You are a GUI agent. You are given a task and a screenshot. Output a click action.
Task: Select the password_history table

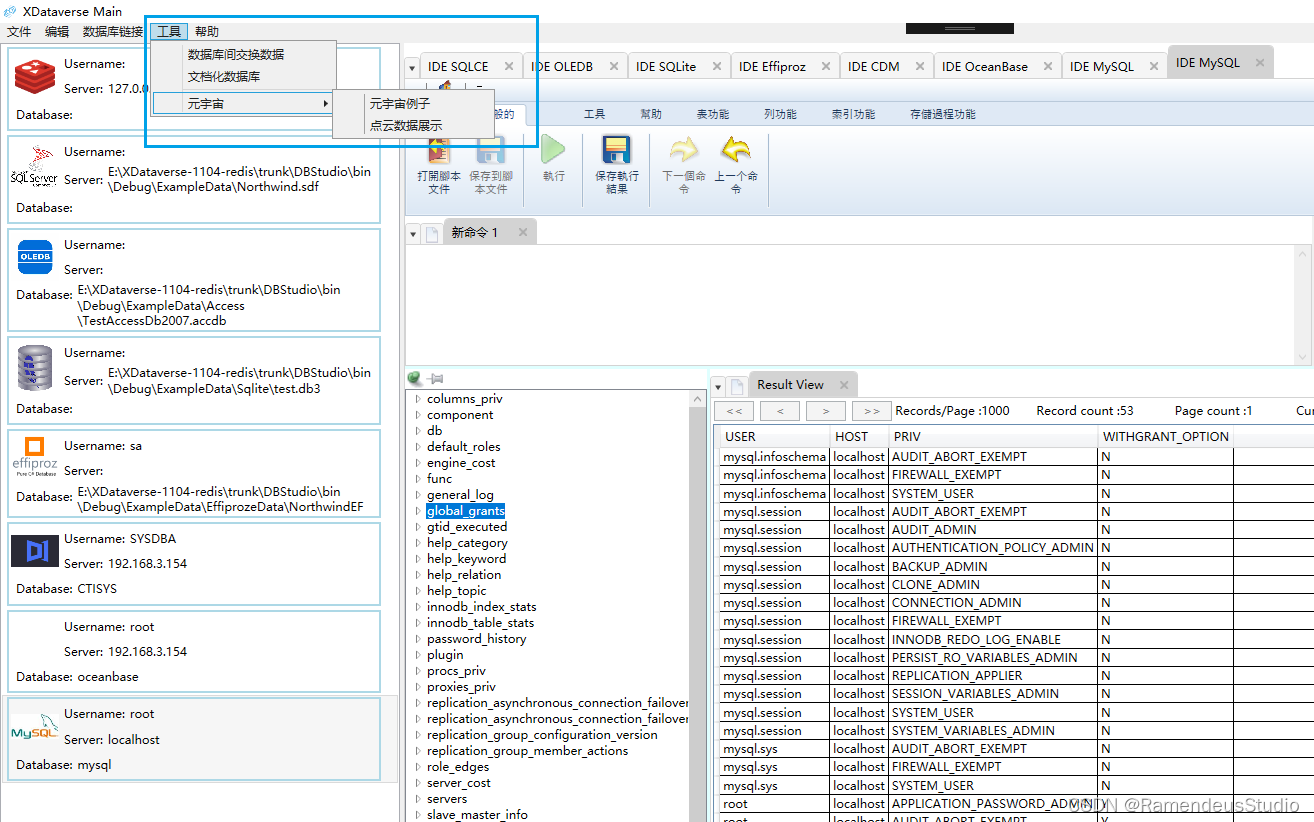[x=476, y=639]
